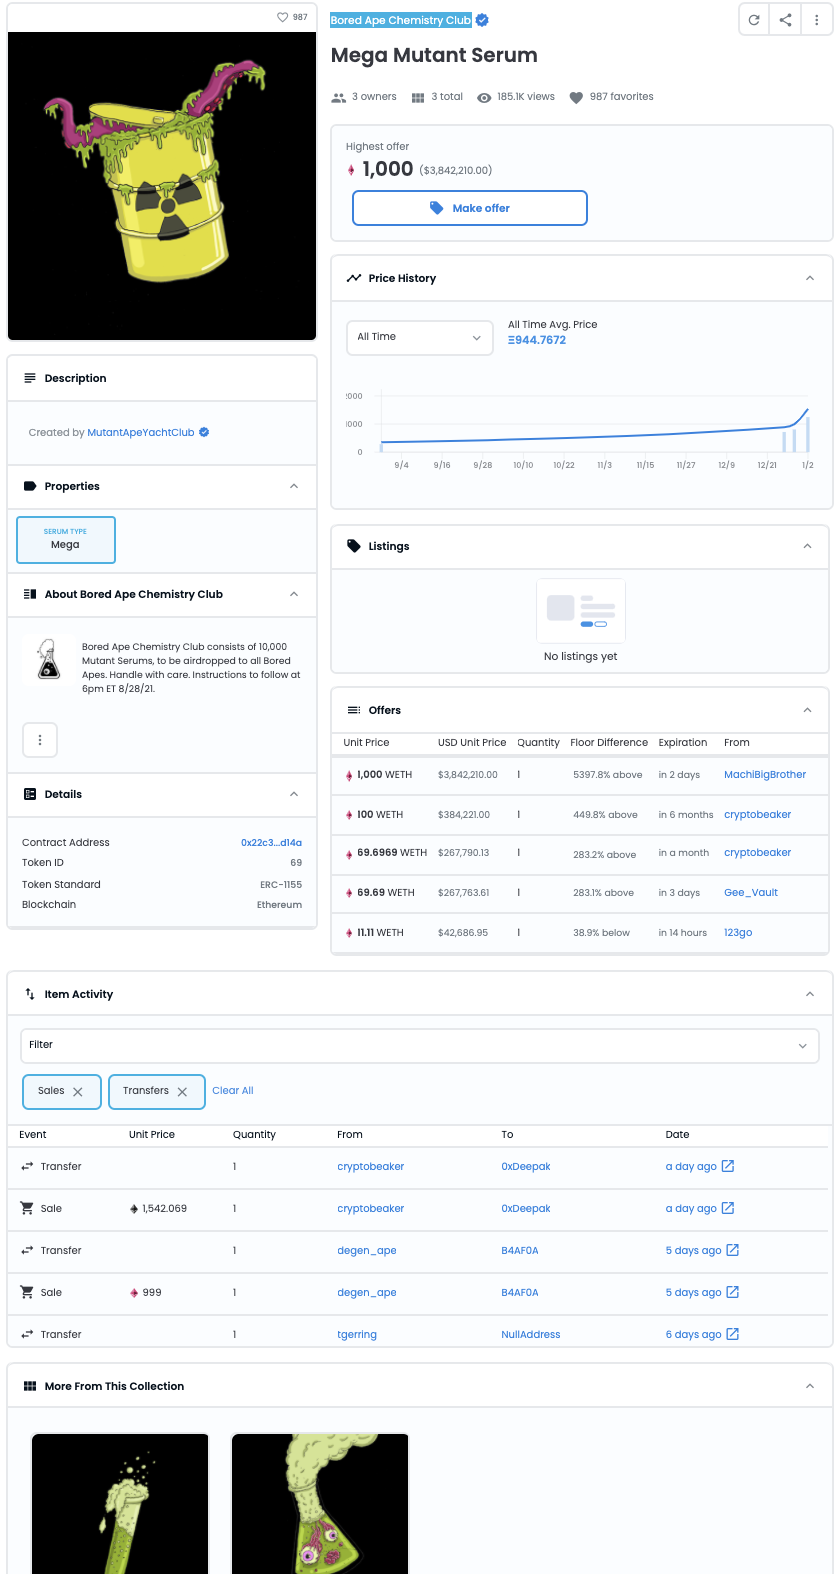Screen dimensions: 836x1574
Task: Click the 987 favorites heart icon
Action: click(576, 98)
